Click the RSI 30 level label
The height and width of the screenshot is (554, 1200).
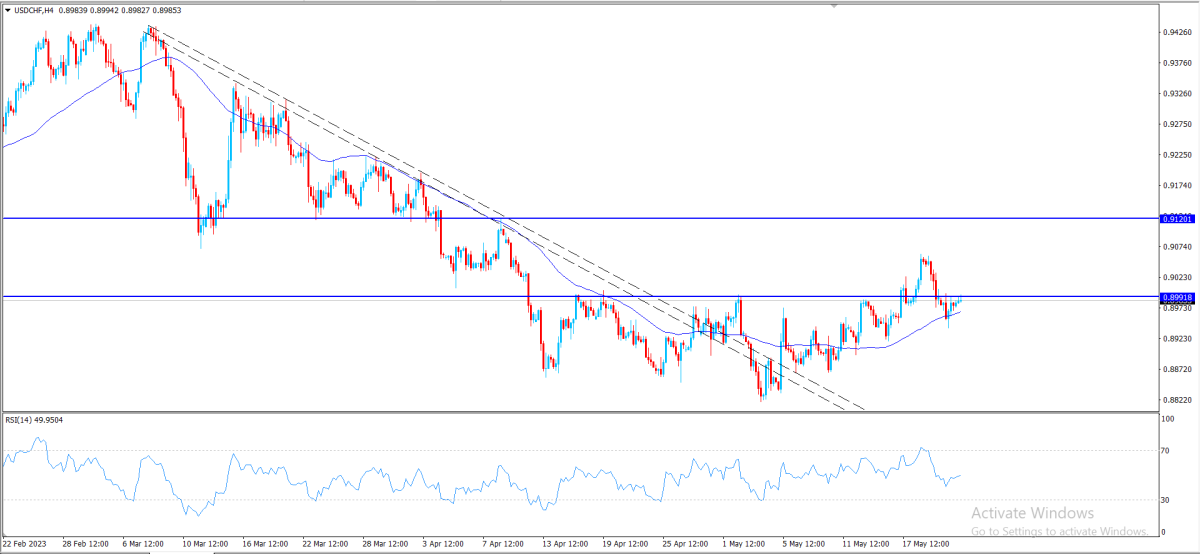tap(1166, 499)
